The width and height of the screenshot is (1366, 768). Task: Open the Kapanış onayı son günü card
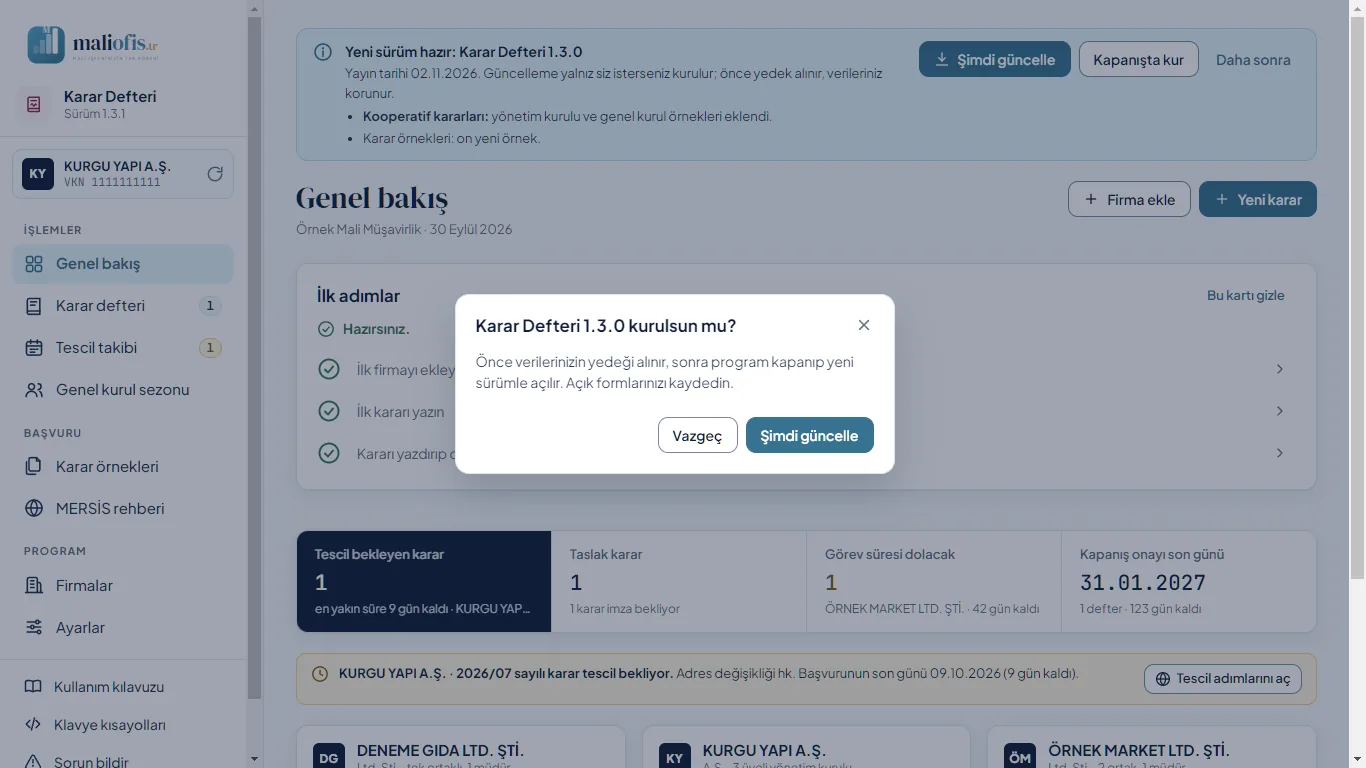click(x=1188, y=581)
